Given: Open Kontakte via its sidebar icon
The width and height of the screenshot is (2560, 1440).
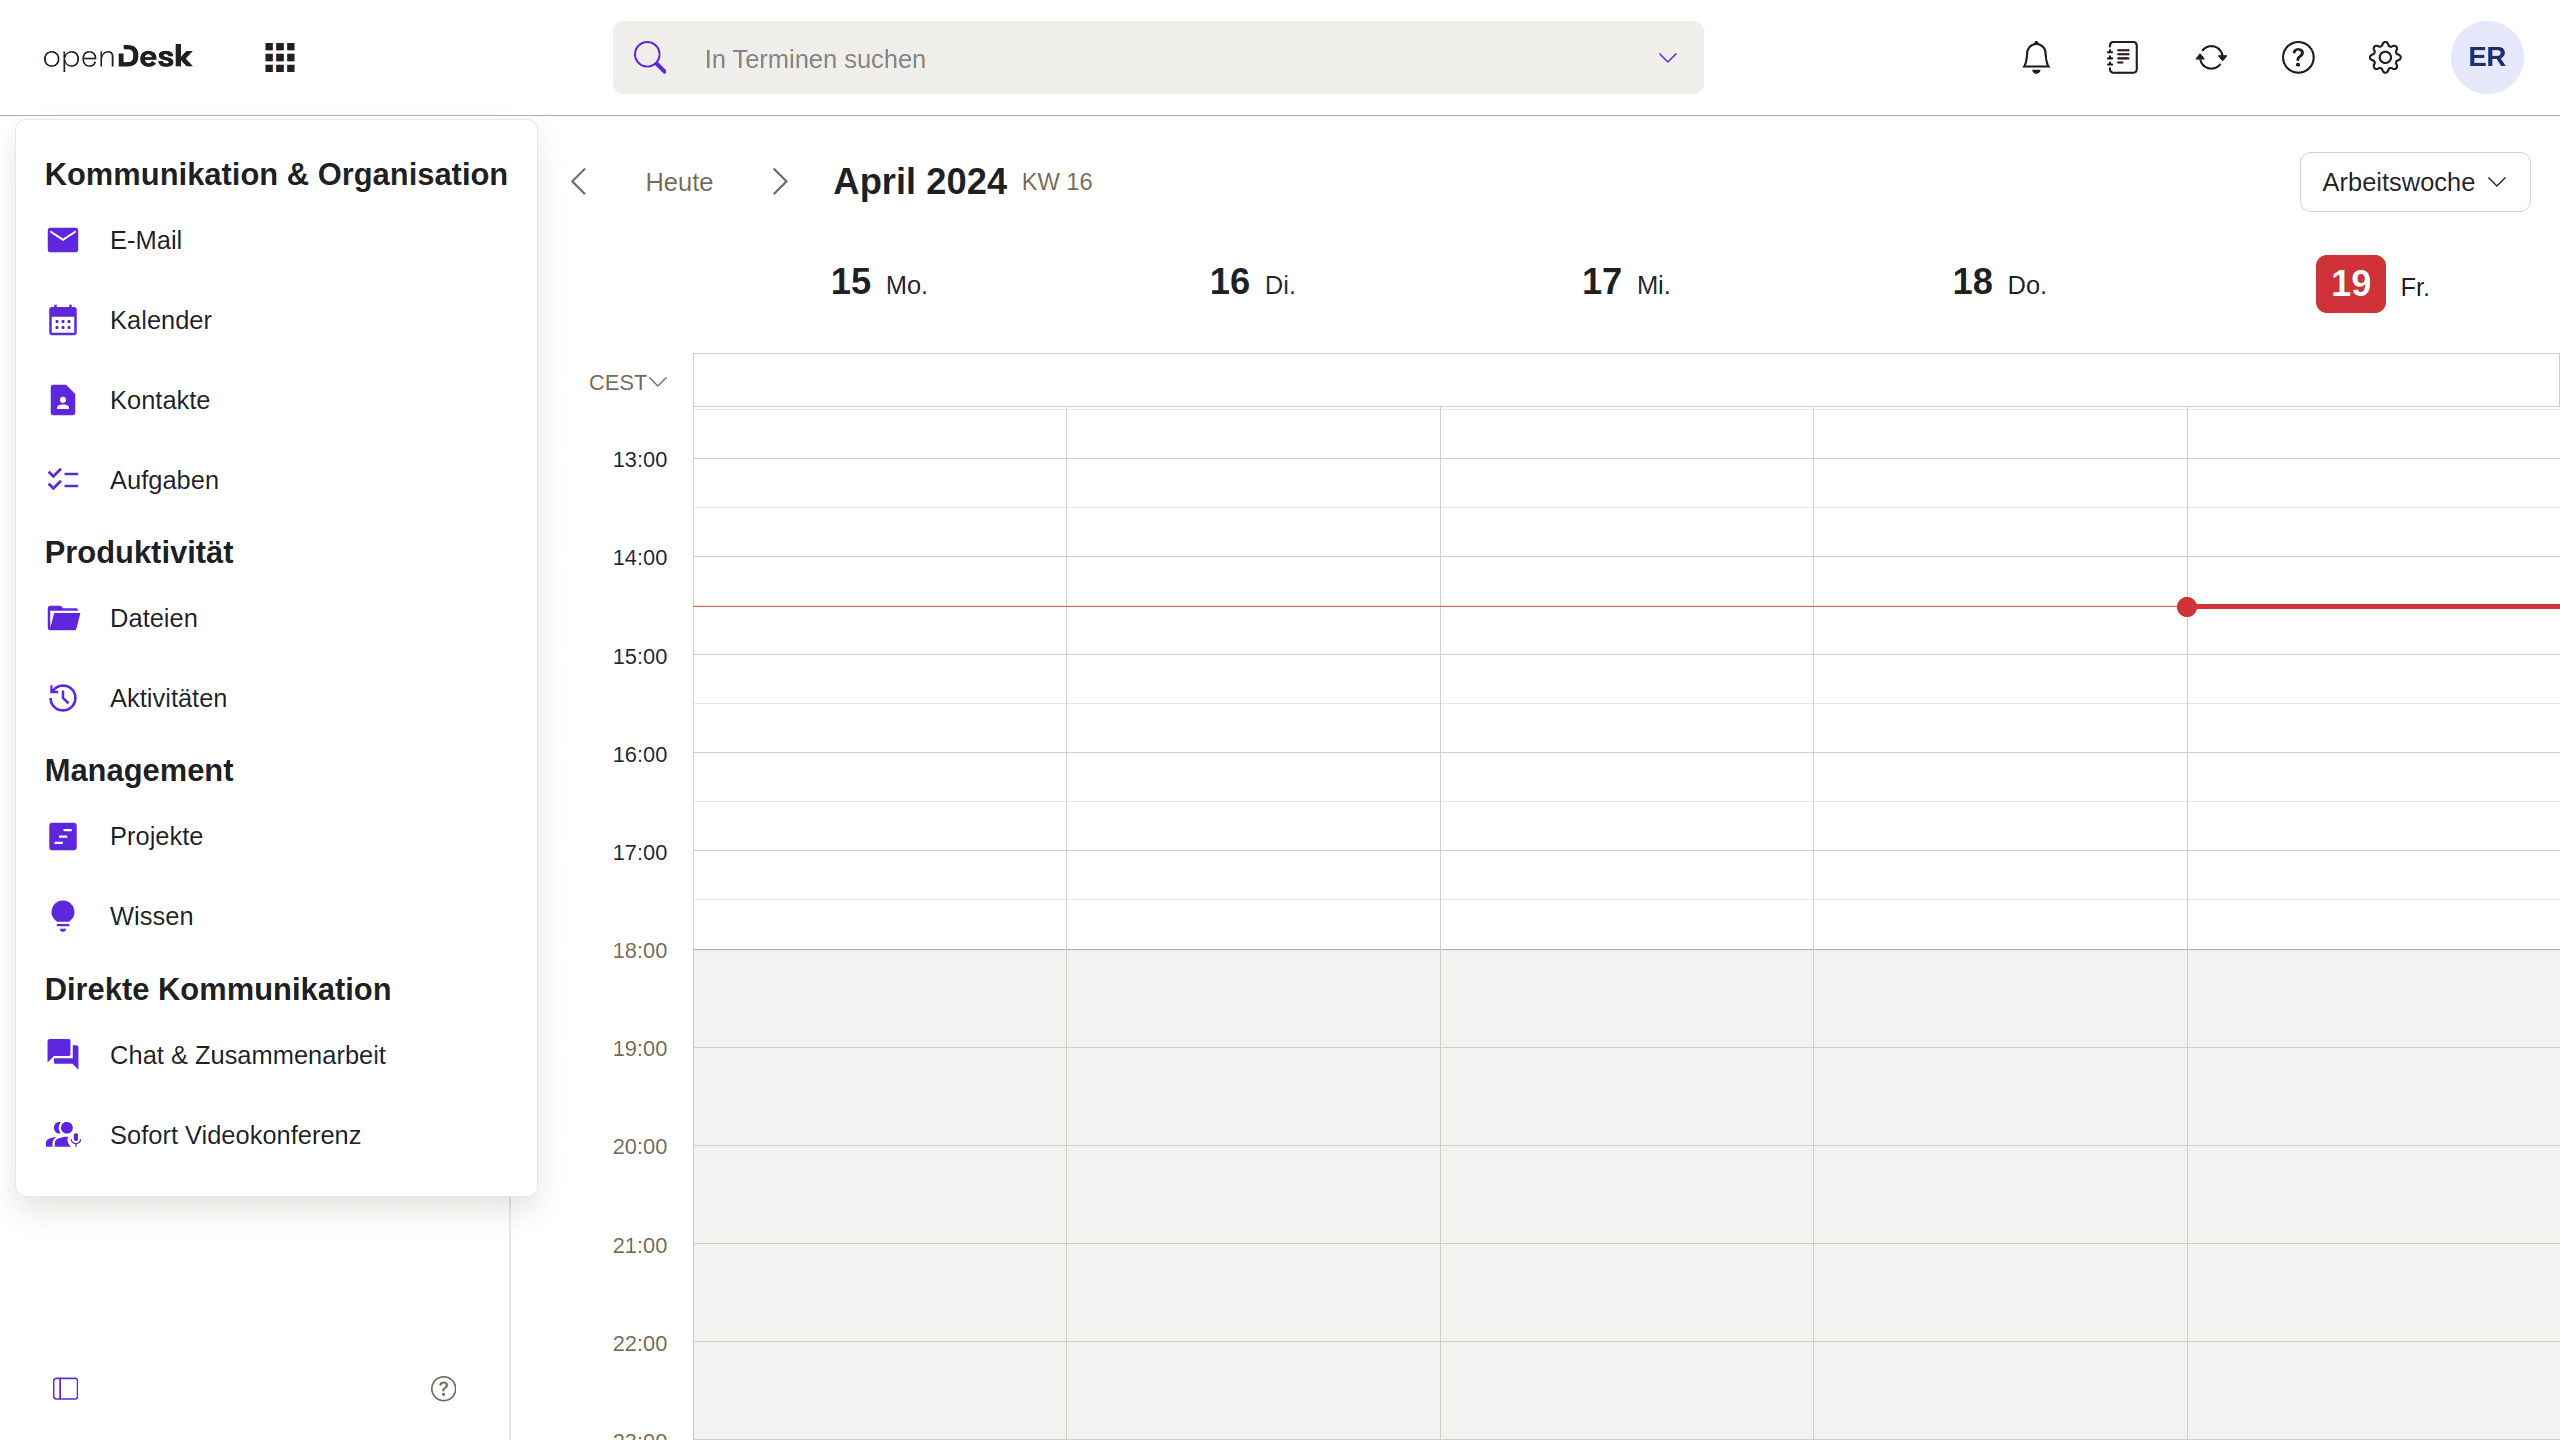Looking at the screenshot, I should click(x=63, y=399).
